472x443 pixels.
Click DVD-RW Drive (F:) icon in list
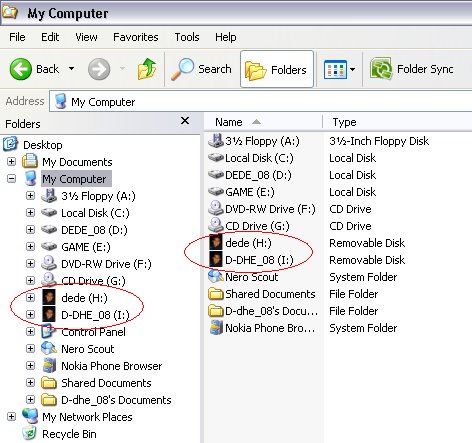click(216, 208)
